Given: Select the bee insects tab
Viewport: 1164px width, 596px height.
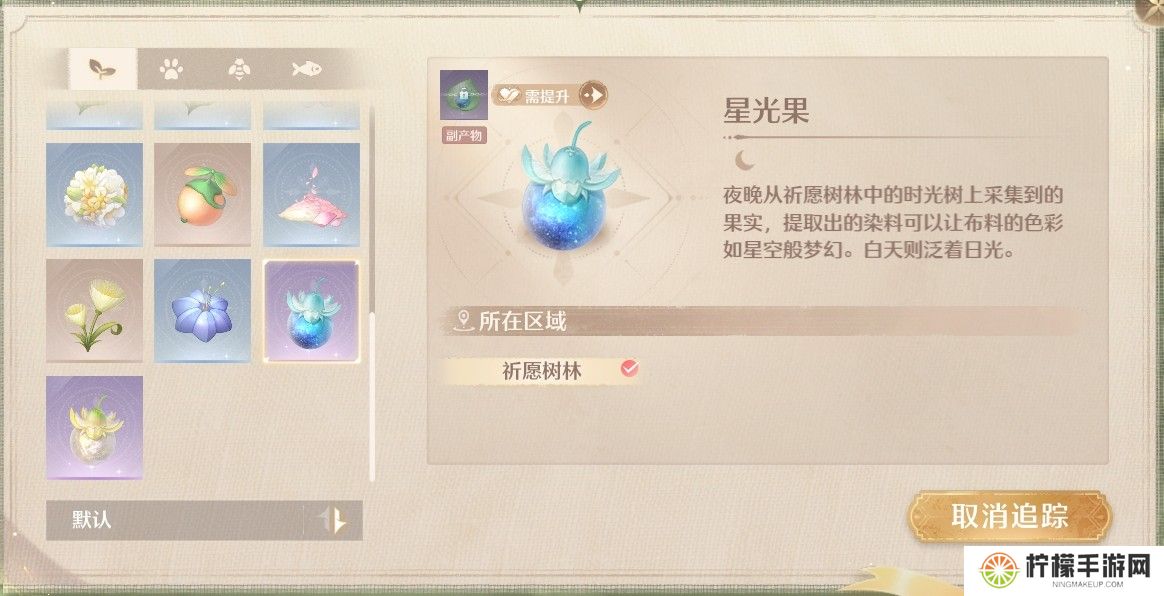Looking at the screenshot, I should point(239,69).
